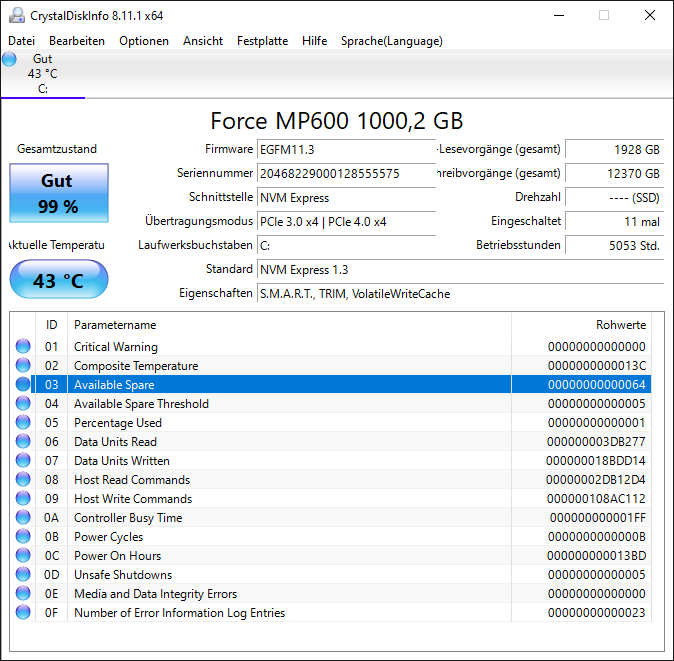
Task: Click the Schreibvorgänge value 12370 GB
Action: (615, 174)
